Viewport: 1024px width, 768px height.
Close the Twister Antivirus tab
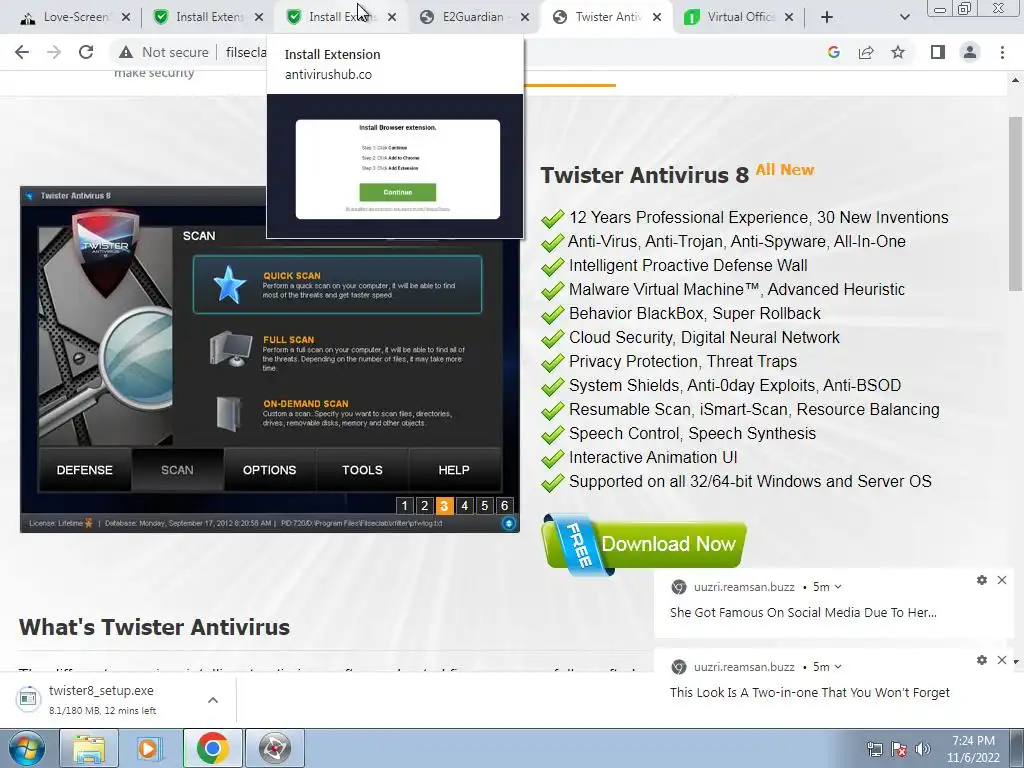(x=657, y=17)
